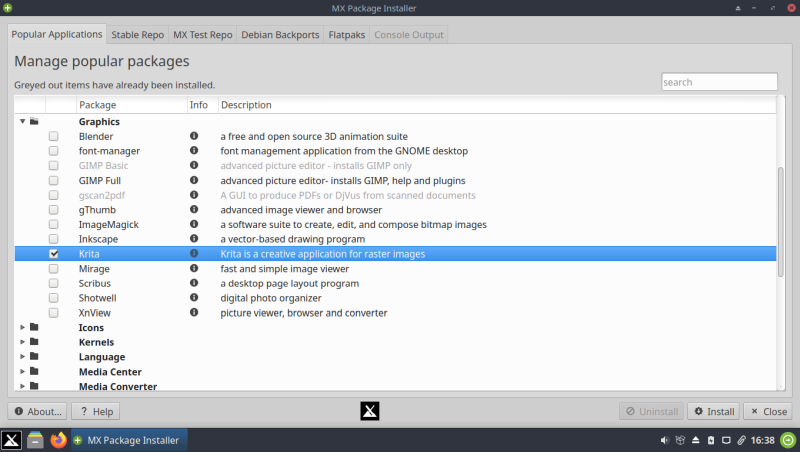Image resolution: width=800 pixels, height=452 pixels.
Task: Click the package list vertical scrollbar
Action: pos(781,222)
